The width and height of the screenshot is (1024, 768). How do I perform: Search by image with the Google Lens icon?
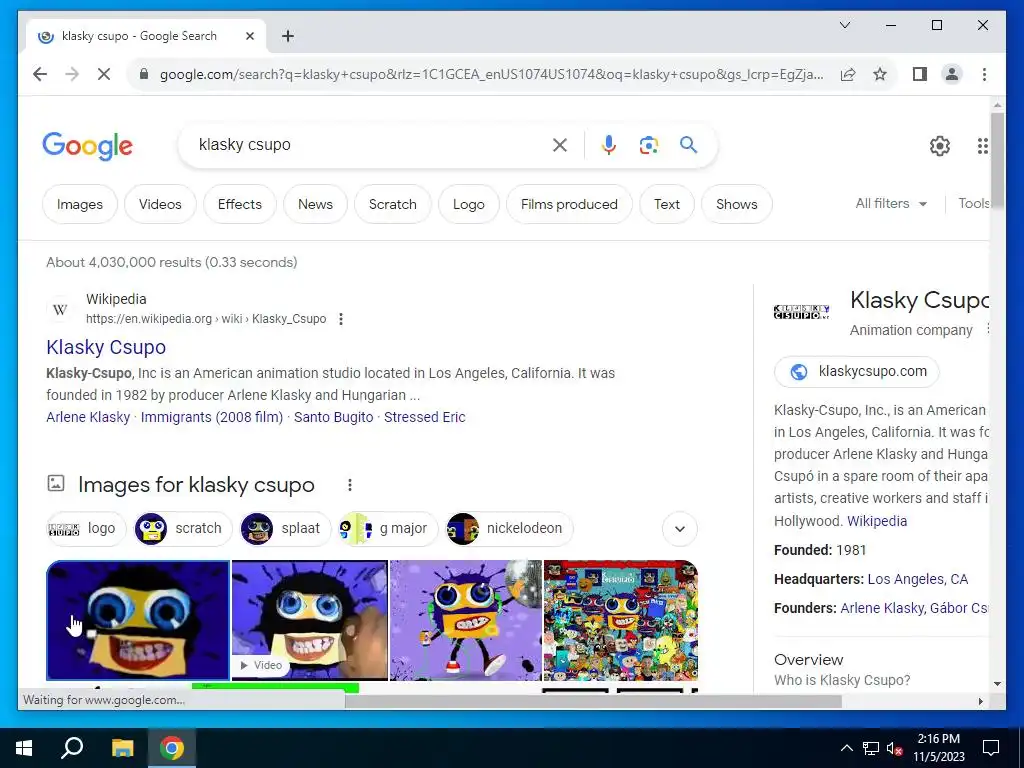[648, 145]
